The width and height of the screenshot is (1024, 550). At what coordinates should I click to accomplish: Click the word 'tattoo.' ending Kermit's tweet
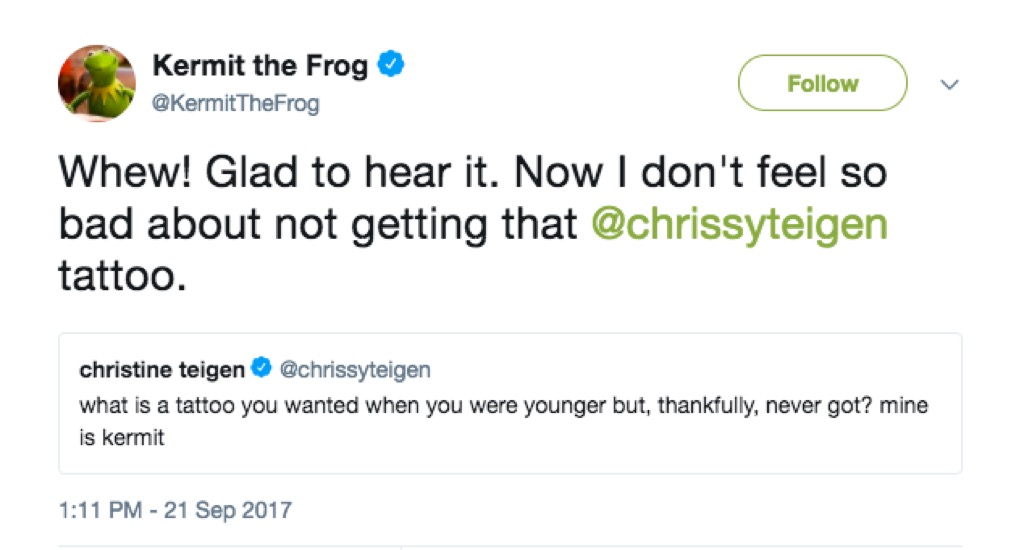(123, 274)
